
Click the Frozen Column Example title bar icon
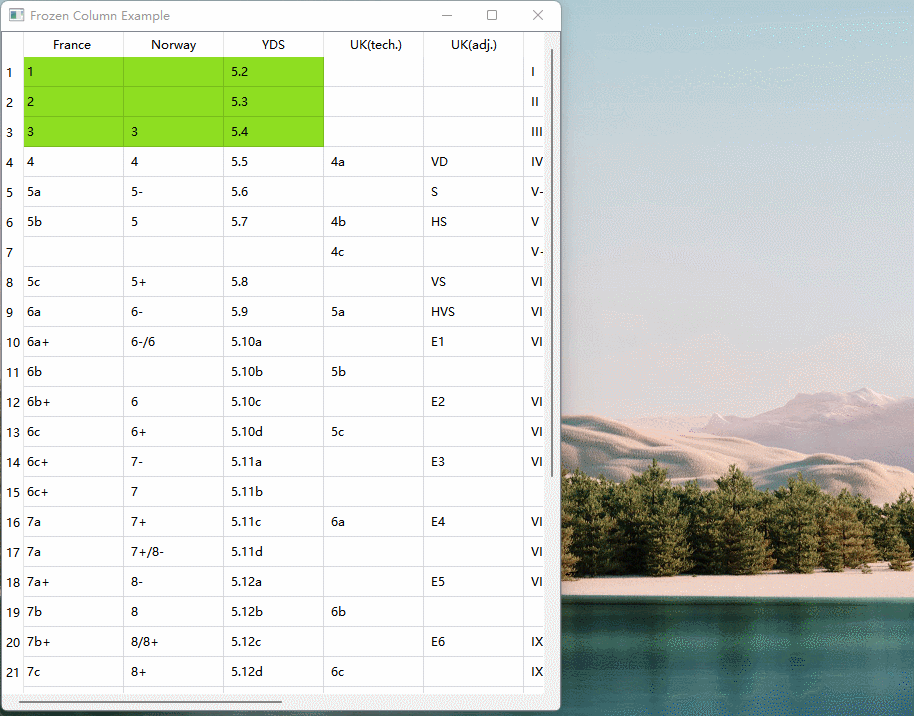pos(16,15)
